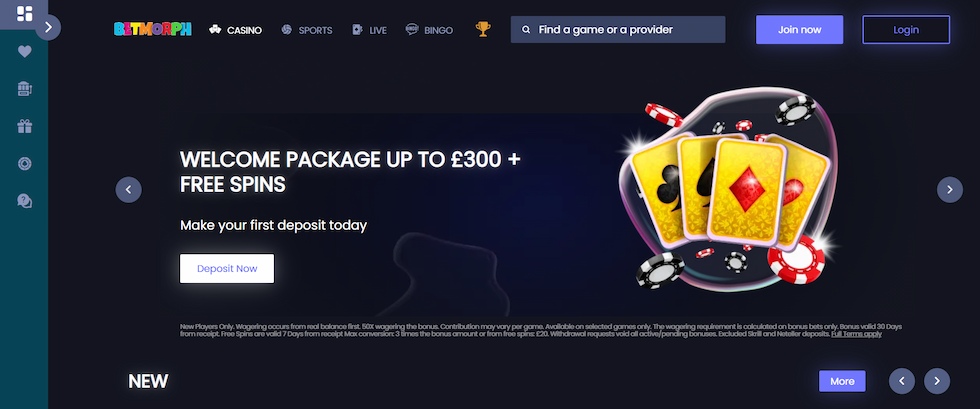Open favorites heart icon in sidebar
Image resolution: width=980 pixels, height=409 pixels.
[24, 52]
